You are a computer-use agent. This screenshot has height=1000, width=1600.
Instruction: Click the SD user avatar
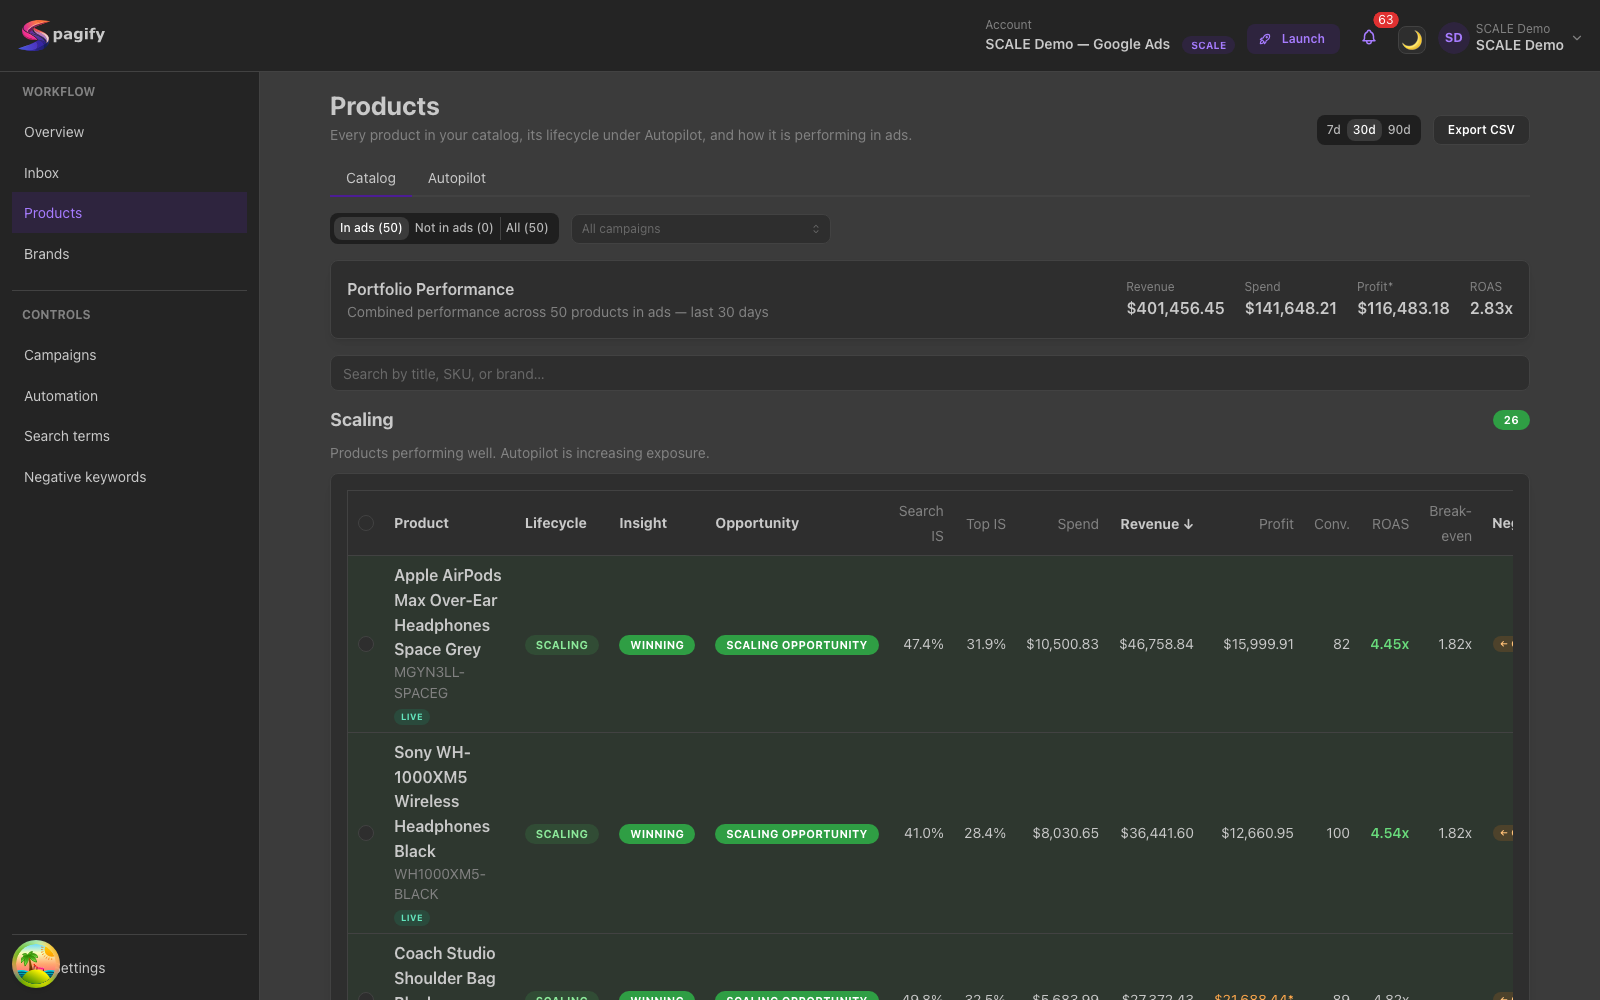(x=1454, y=38)
